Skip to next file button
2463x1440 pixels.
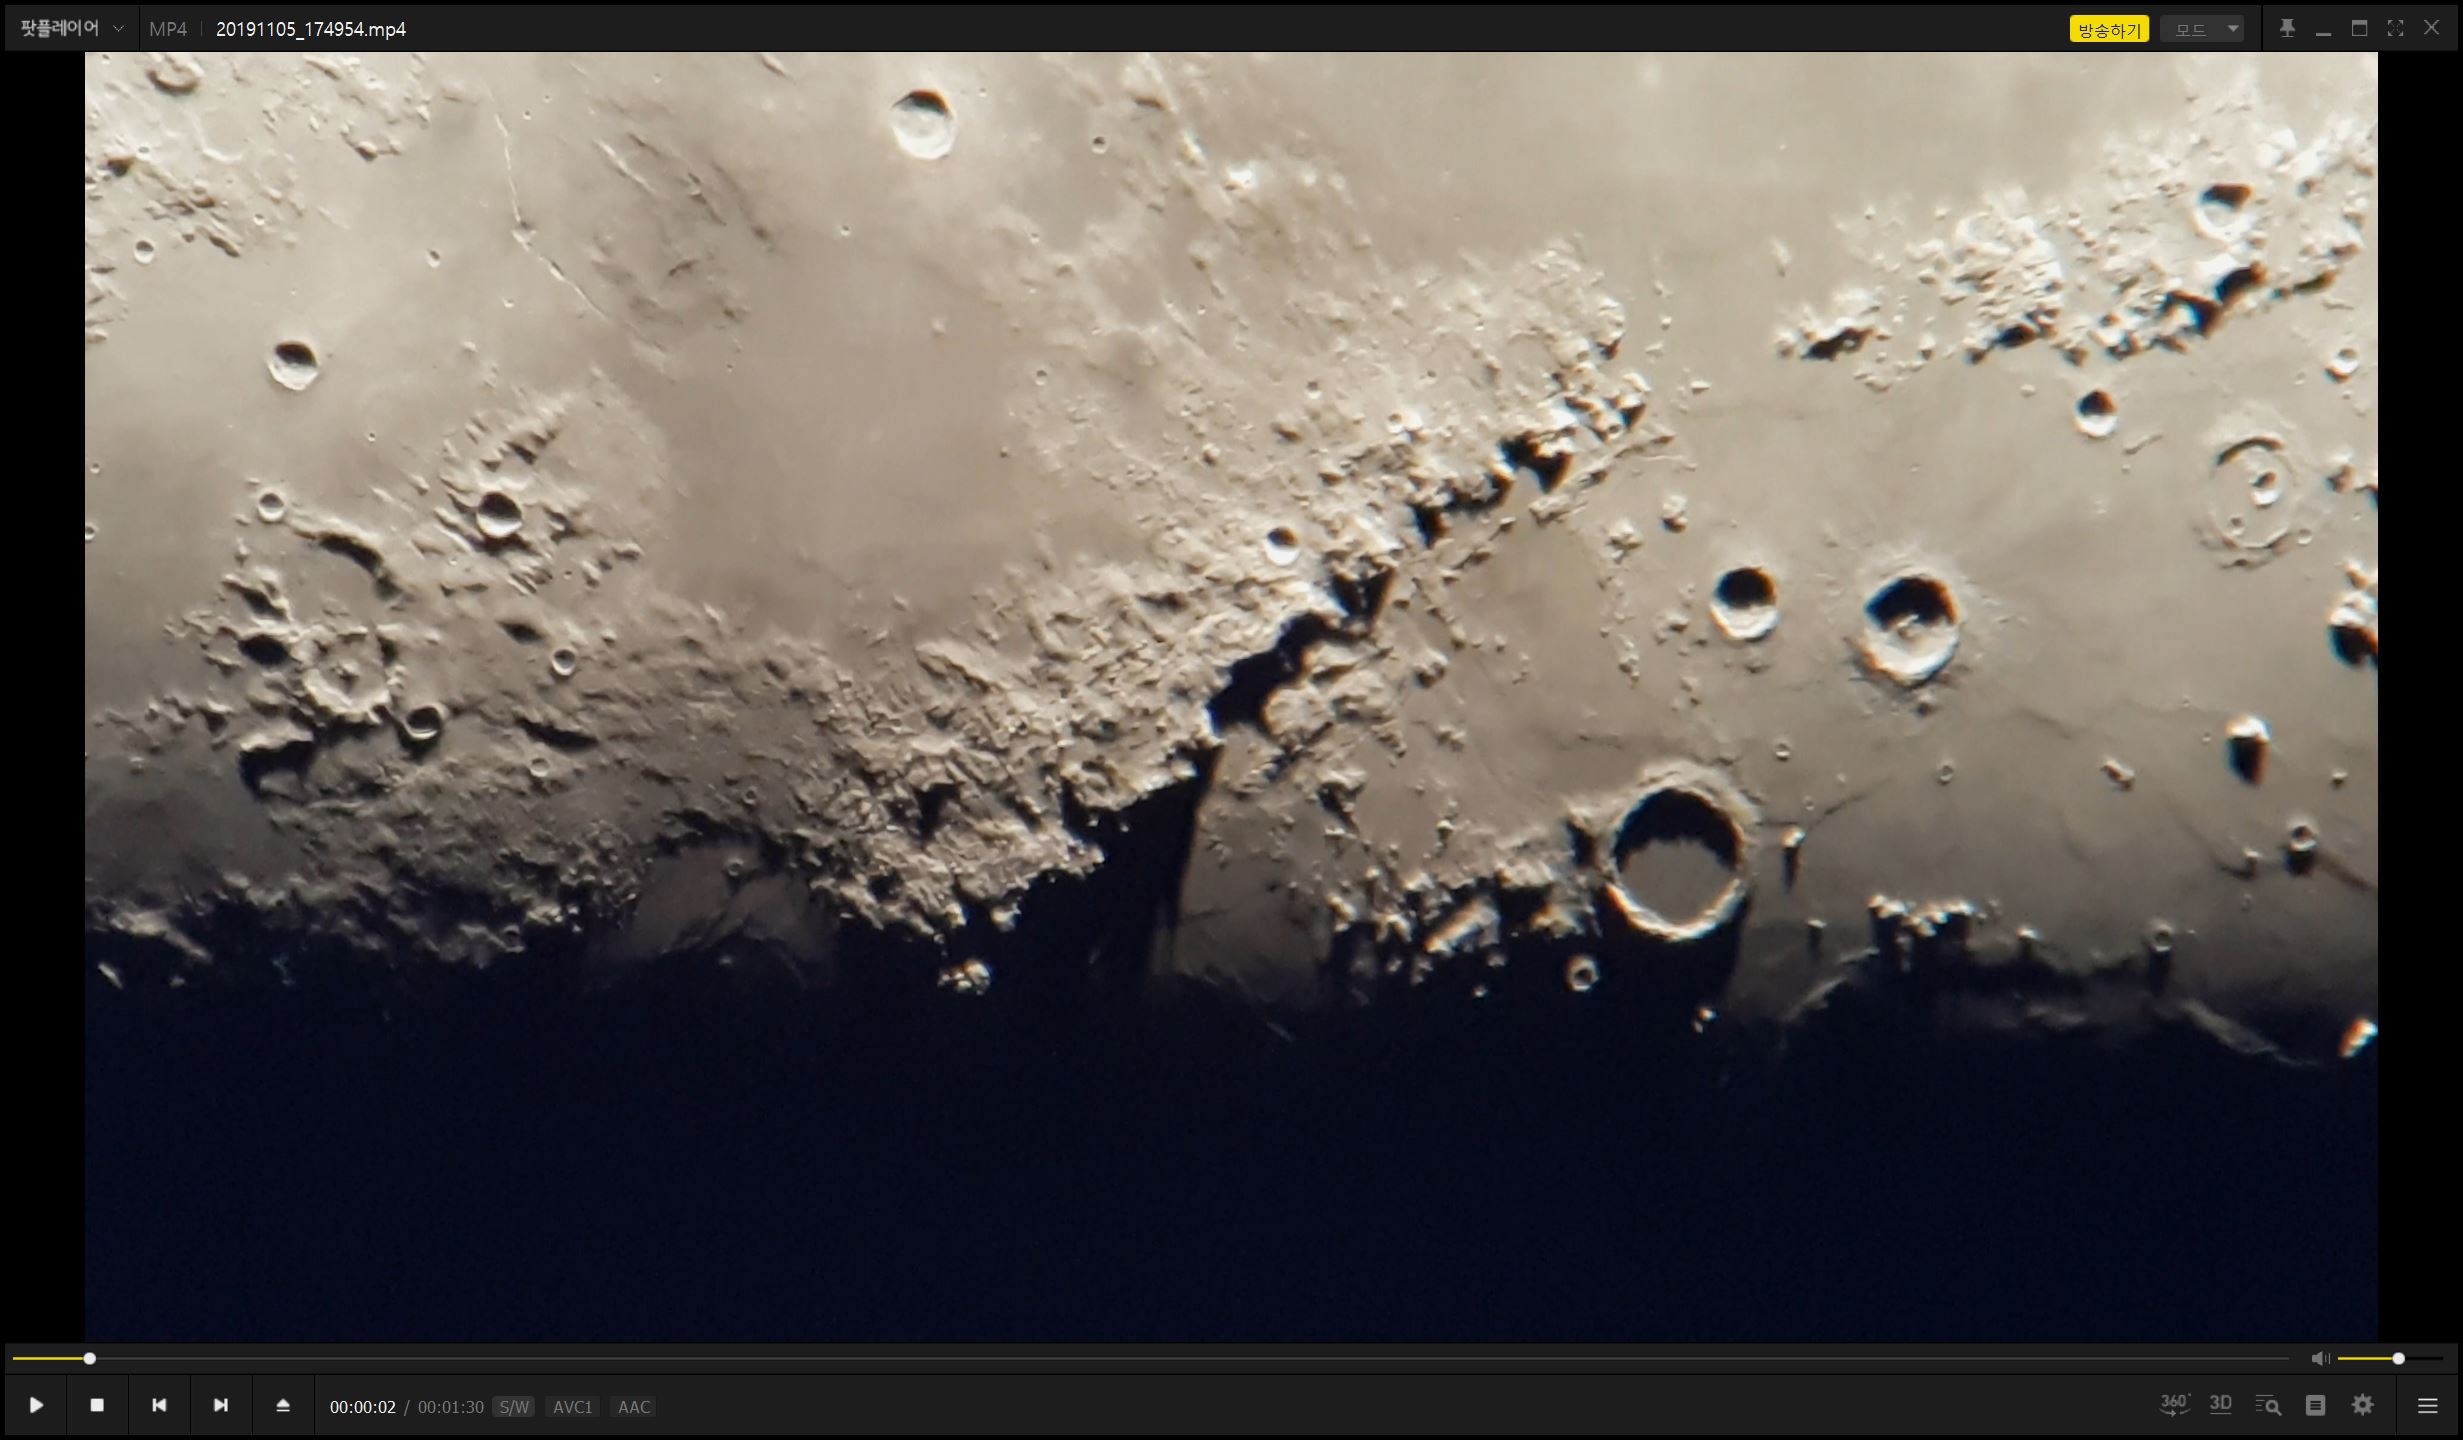[221, 1405]
